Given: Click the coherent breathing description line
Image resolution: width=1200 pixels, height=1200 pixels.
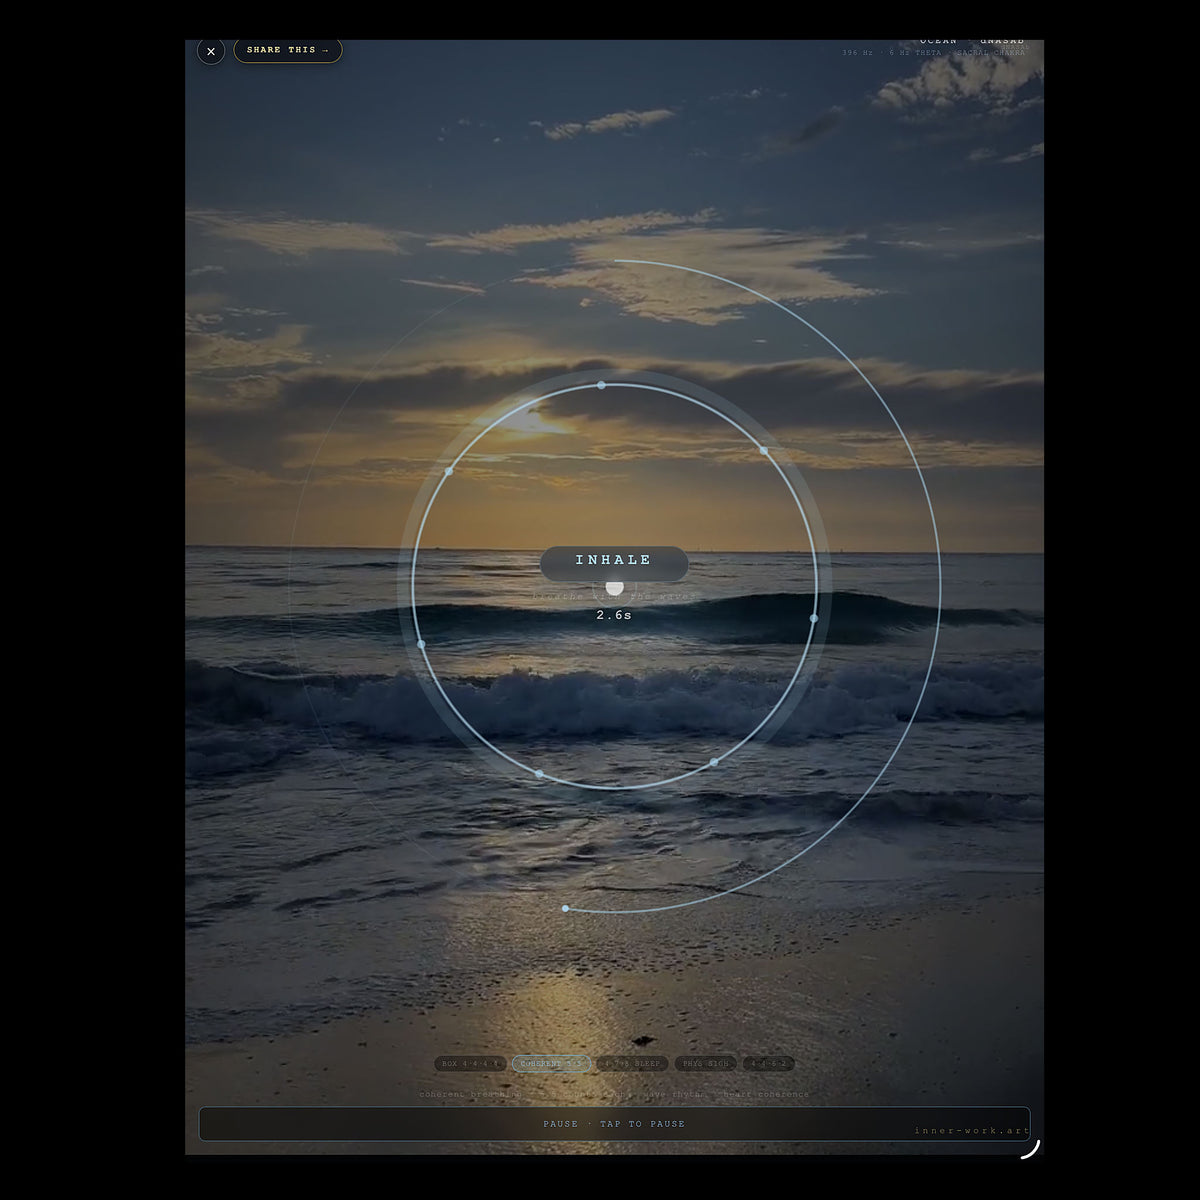Looking at the screenshot, I should (x=614, y=1094).
